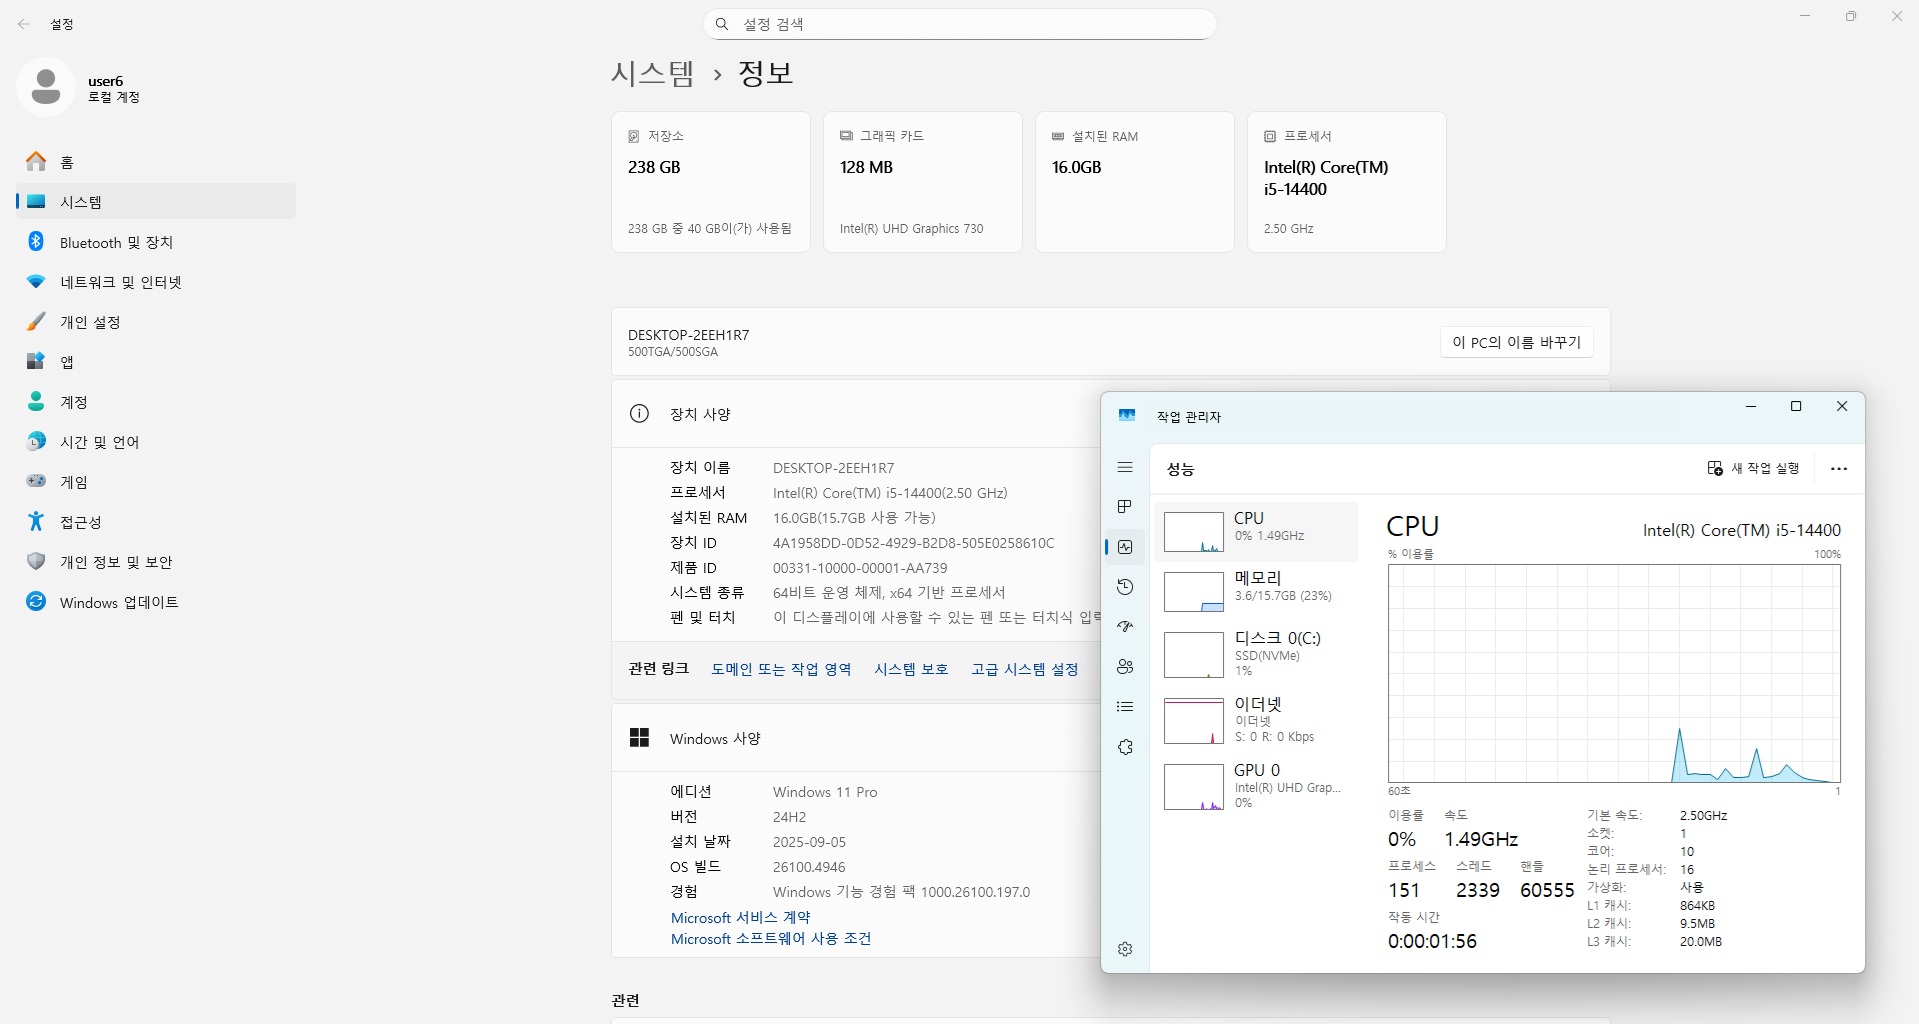Click the 제품 ID value 00331-10000-00001-AA739
This screenshot has width=1919, height=1024.
[860, 568]
